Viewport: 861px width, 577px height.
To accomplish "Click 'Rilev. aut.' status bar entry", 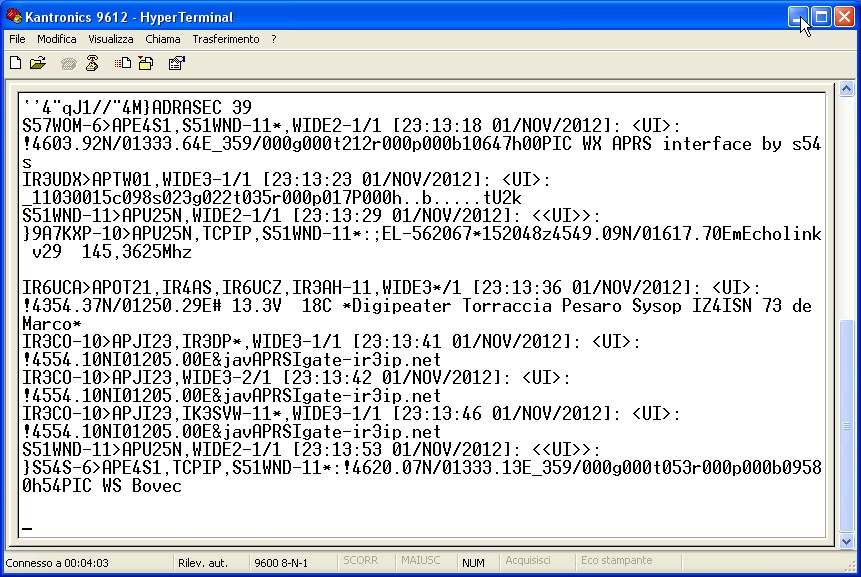I will pos(203,563).
